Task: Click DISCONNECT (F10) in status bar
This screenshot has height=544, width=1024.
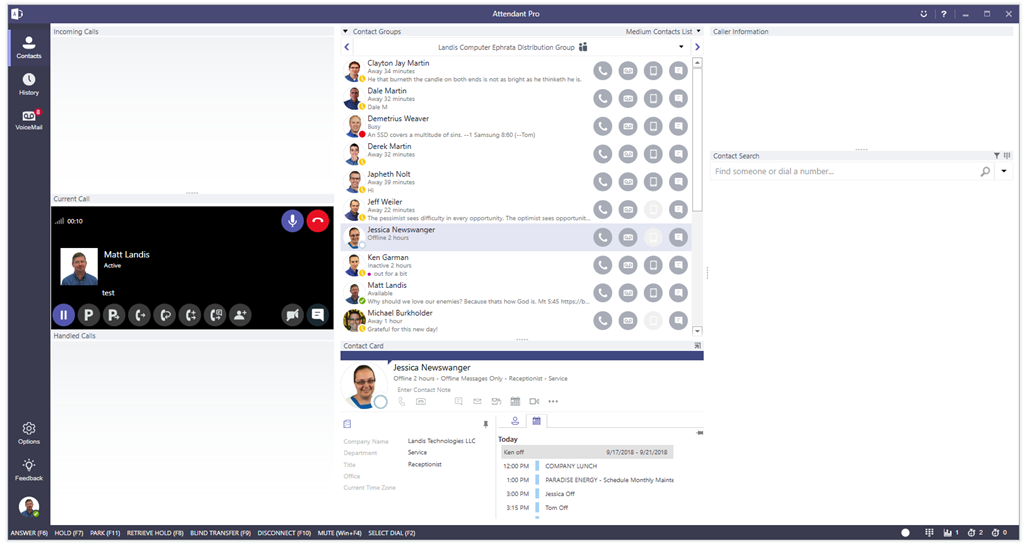Action: click(284, 533)
